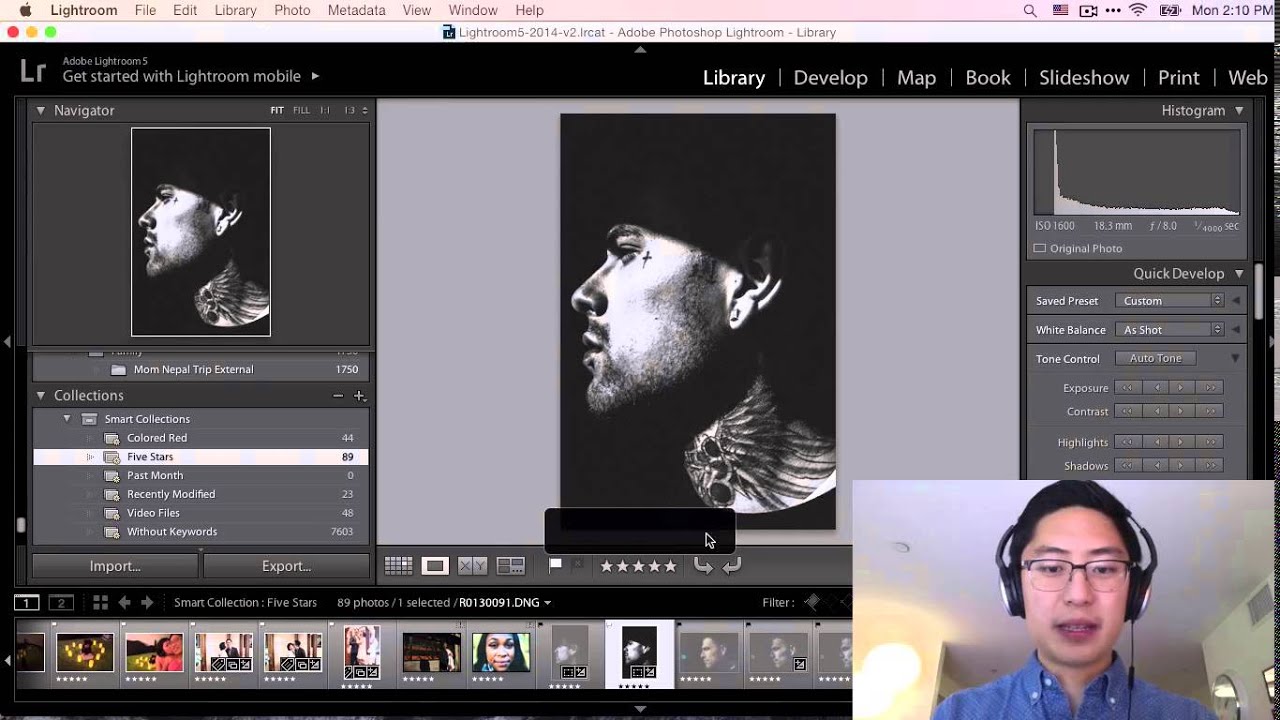Open the White Balance dropdown
The width and height of the screenshot is (1280, 720).
[x=1170, y=330]
